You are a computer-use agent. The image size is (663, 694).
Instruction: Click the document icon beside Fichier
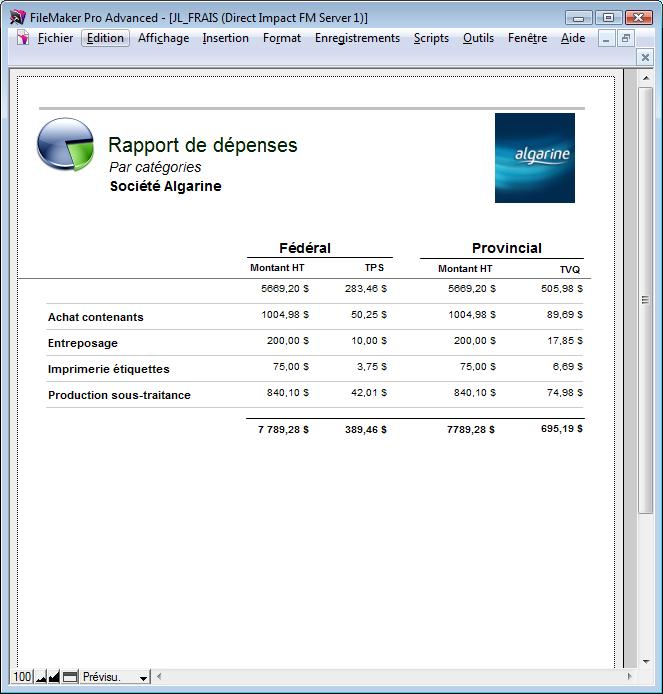point(23,38)
